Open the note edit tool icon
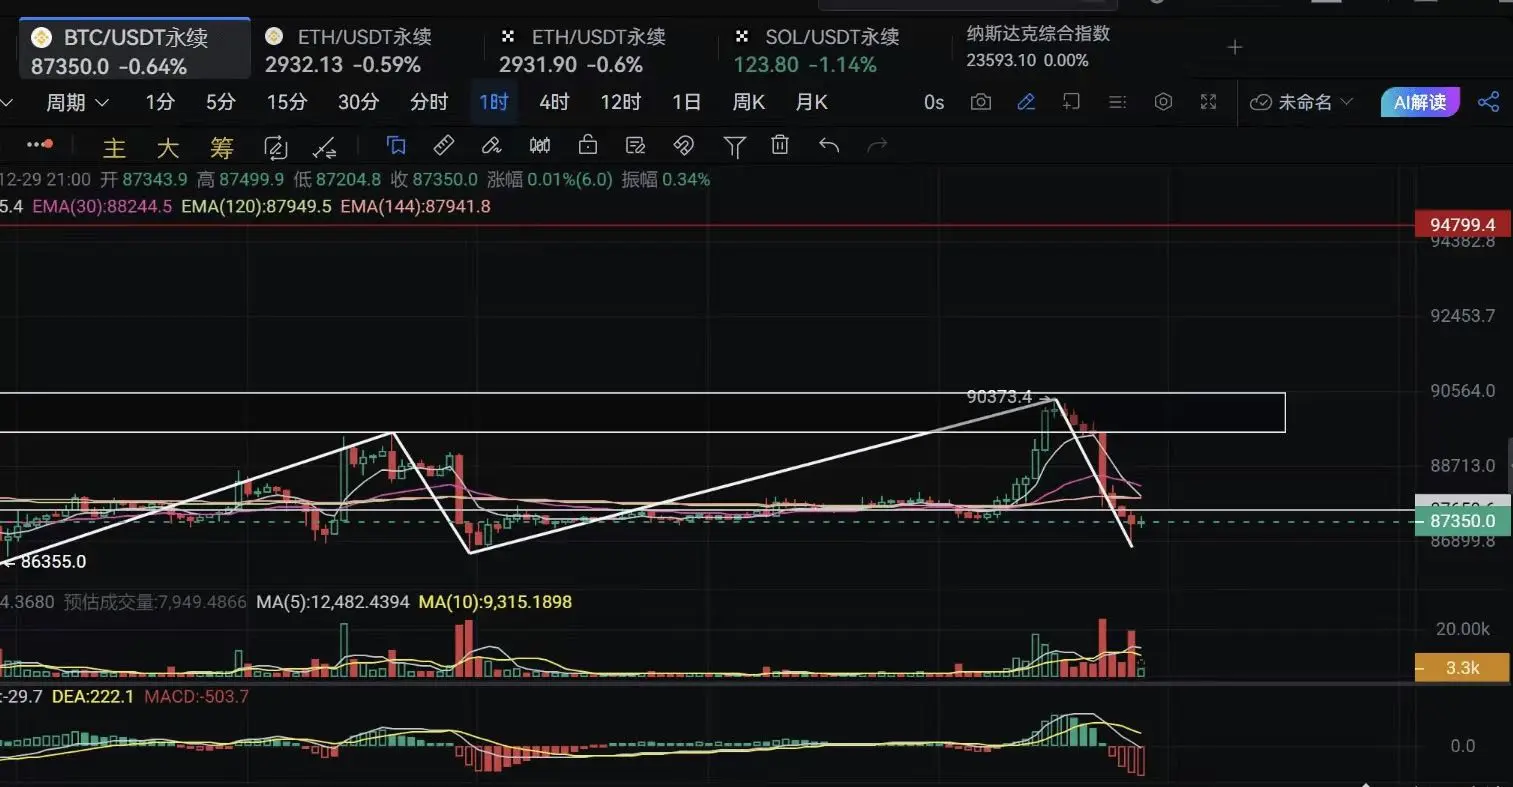1513x787 pixels. click(x=635, y=146)
